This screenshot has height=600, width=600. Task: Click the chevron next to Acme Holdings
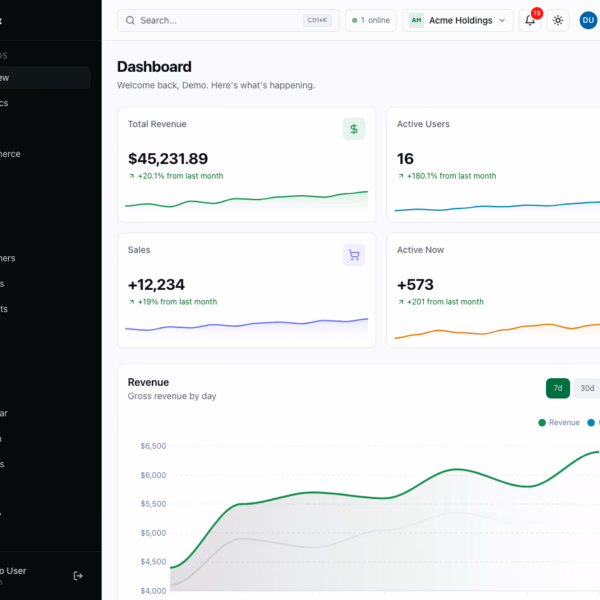click(502, 20)
